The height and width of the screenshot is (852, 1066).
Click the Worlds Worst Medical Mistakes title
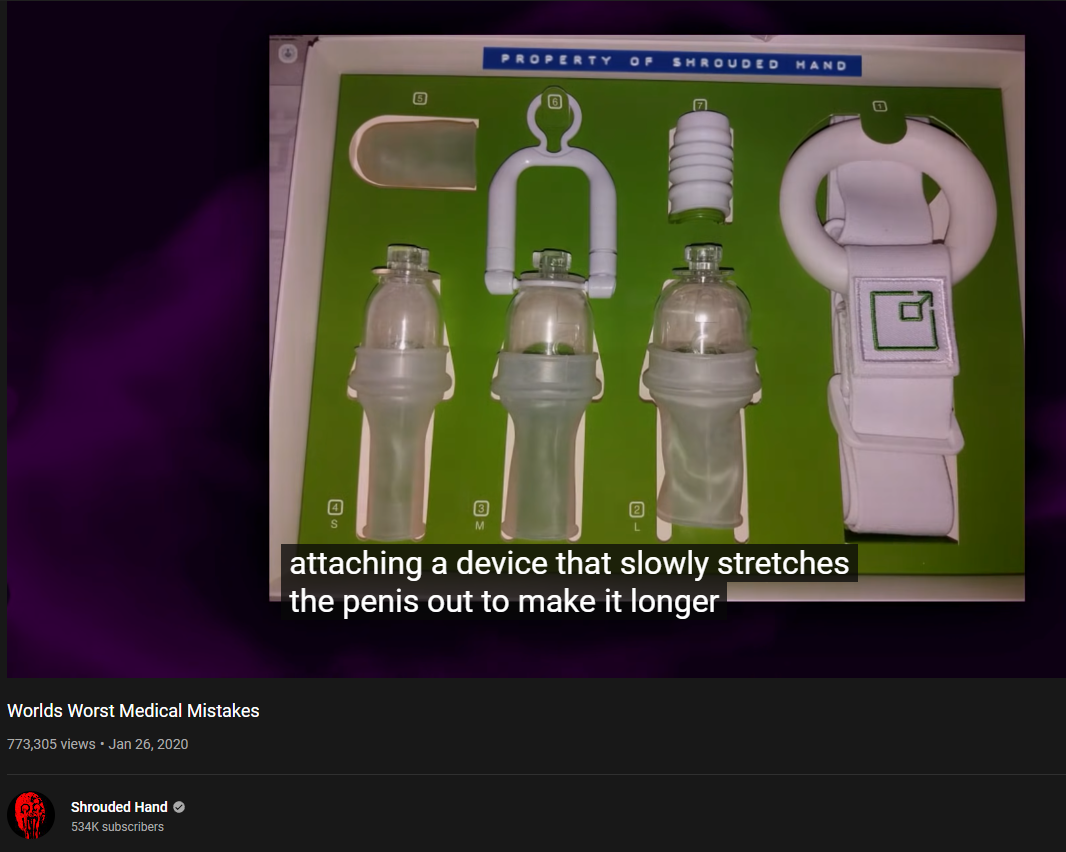pos(133,711)
